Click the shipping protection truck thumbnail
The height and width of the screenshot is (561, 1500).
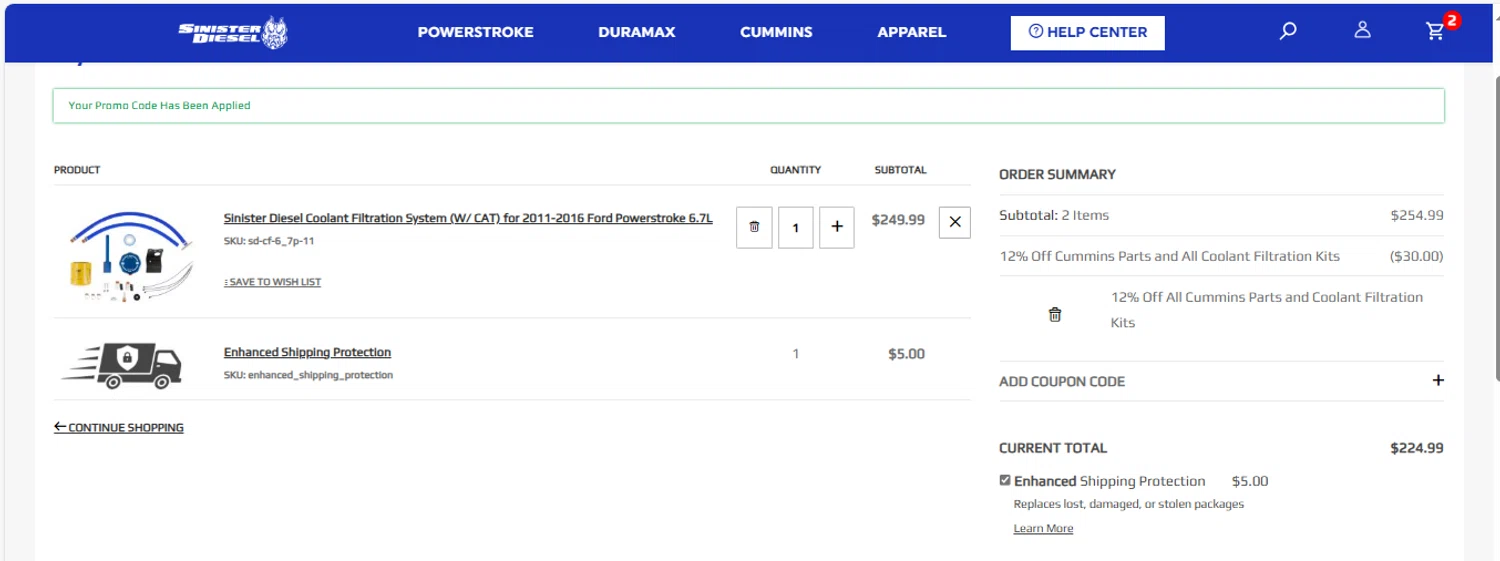(x=122, y=365)
